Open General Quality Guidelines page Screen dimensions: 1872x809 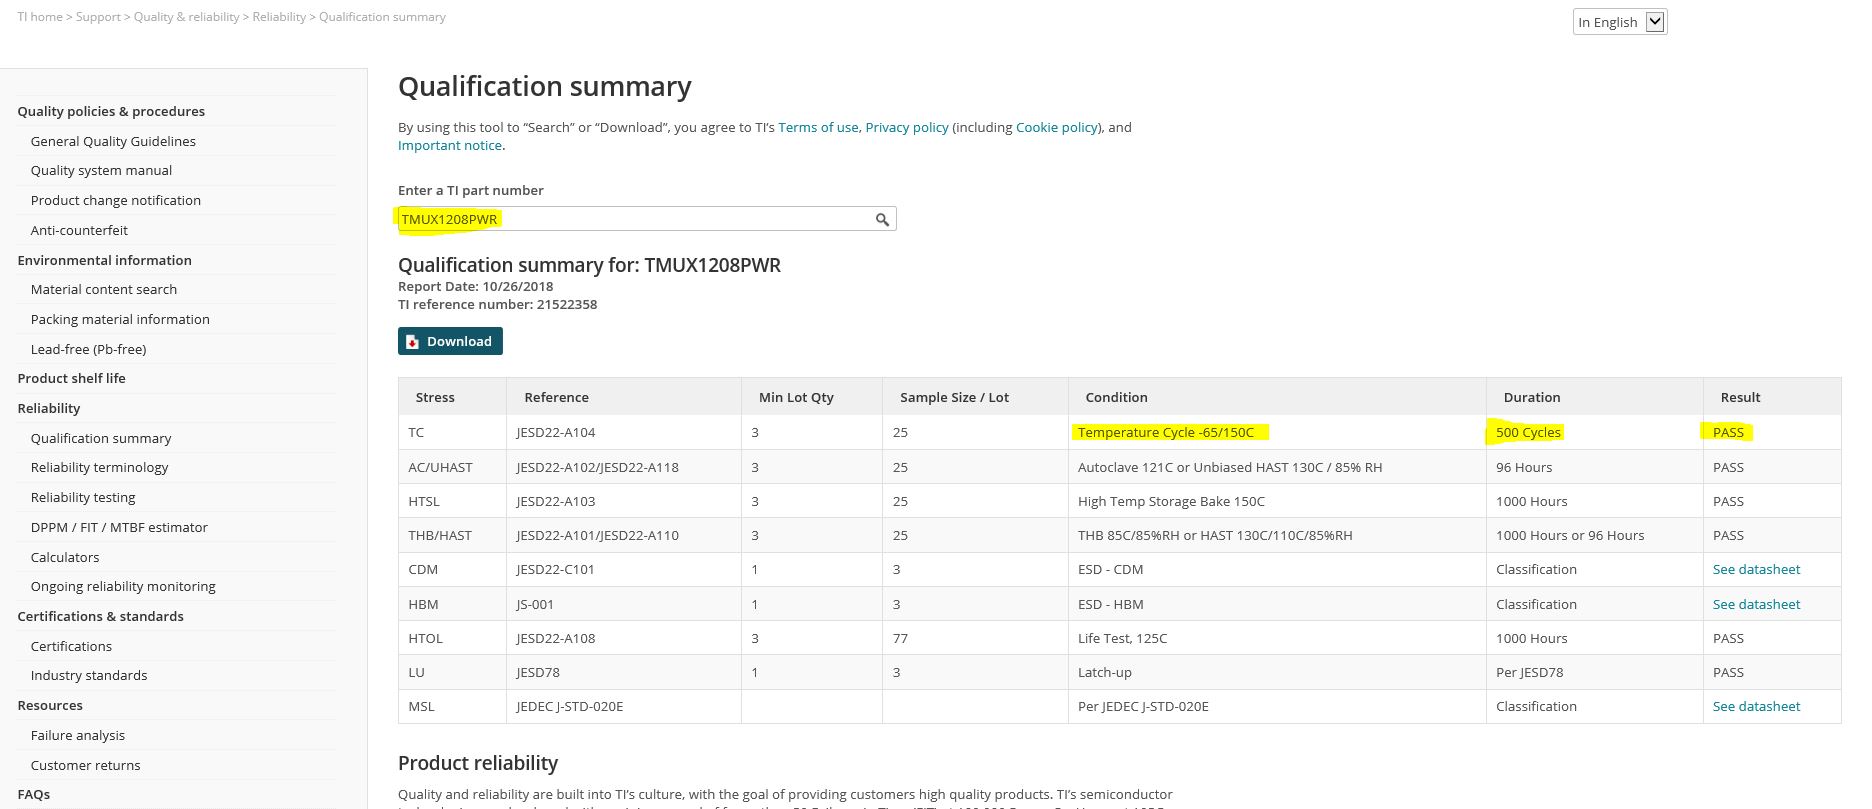coord(113,141)
